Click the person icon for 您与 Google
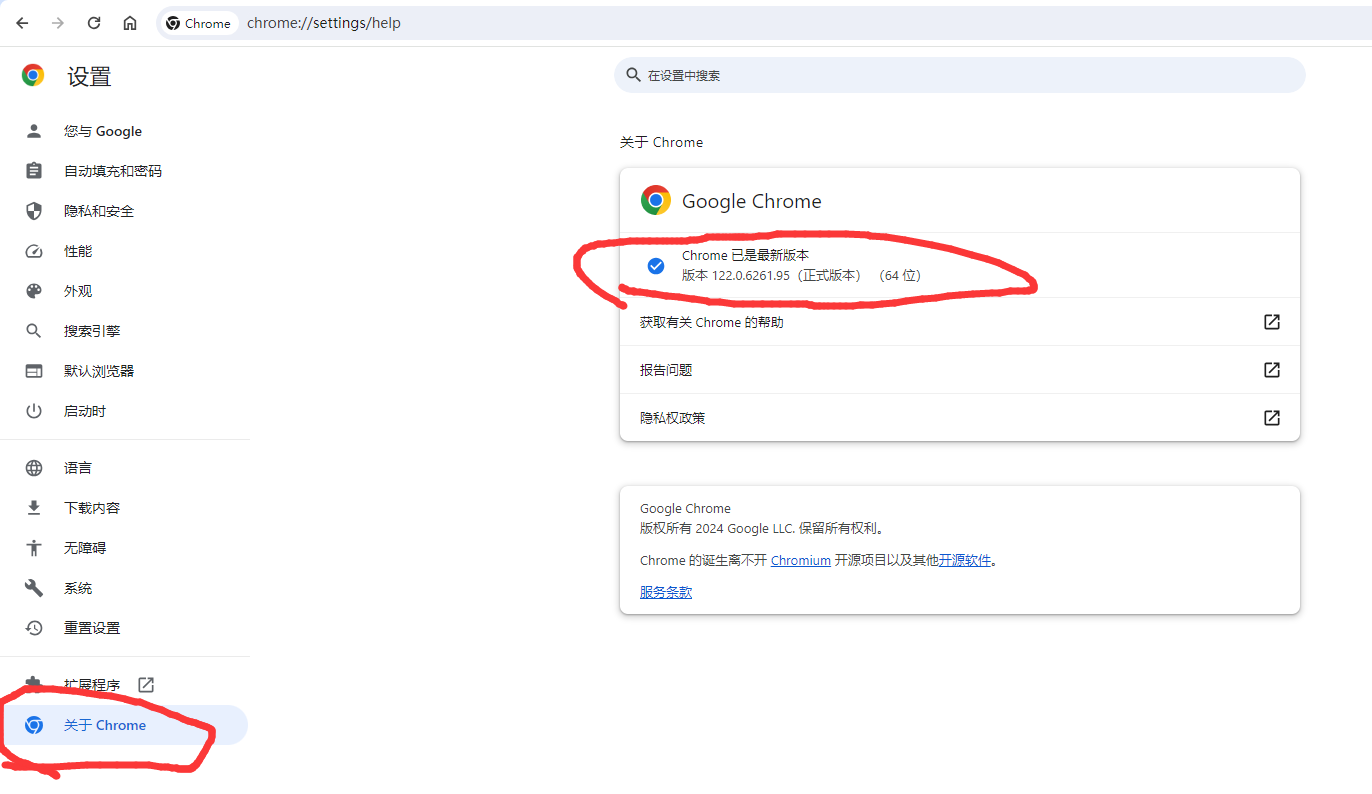Screen dimensions: 1372x794 (x=34, y=131)
